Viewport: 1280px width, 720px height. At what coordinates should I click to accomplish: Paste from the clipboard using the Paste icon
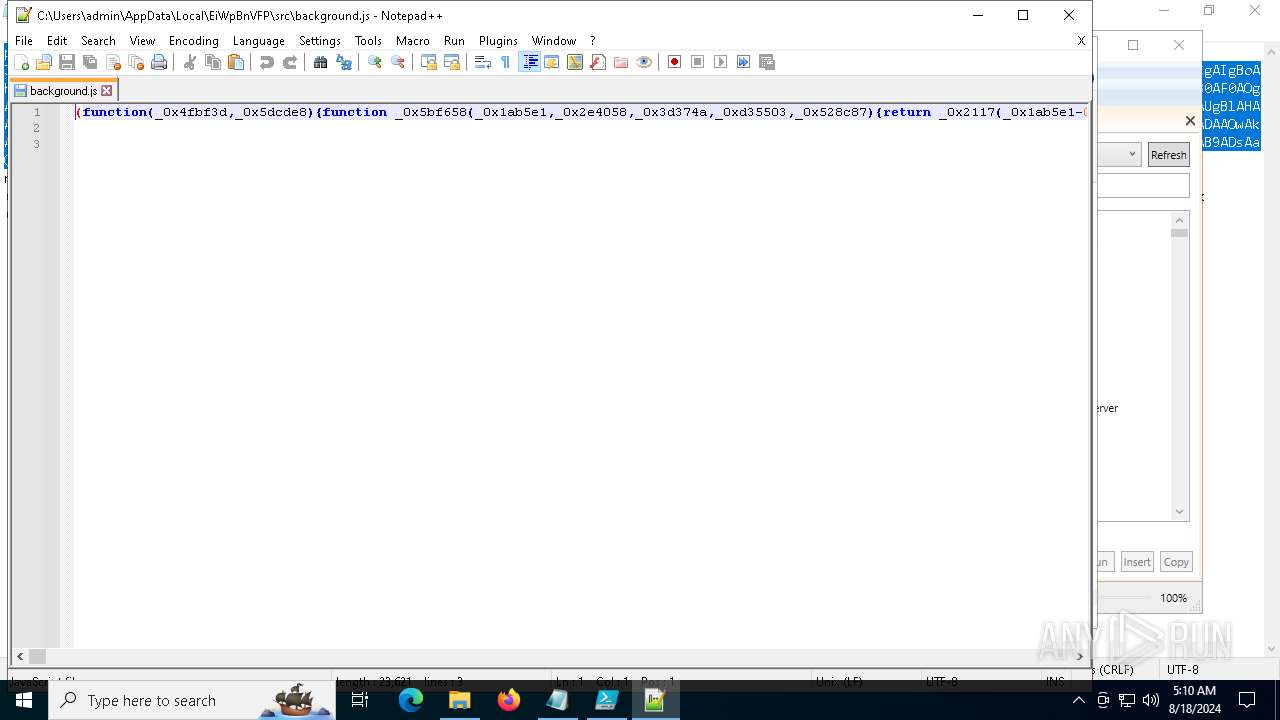236,62
